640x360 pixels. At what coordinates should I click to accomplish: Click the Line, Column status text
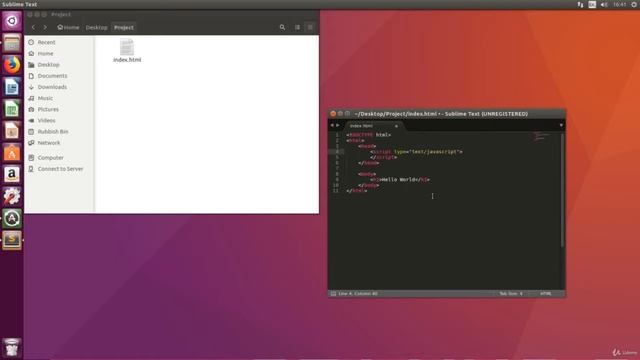pyautogui.click(x=358, y=293)
